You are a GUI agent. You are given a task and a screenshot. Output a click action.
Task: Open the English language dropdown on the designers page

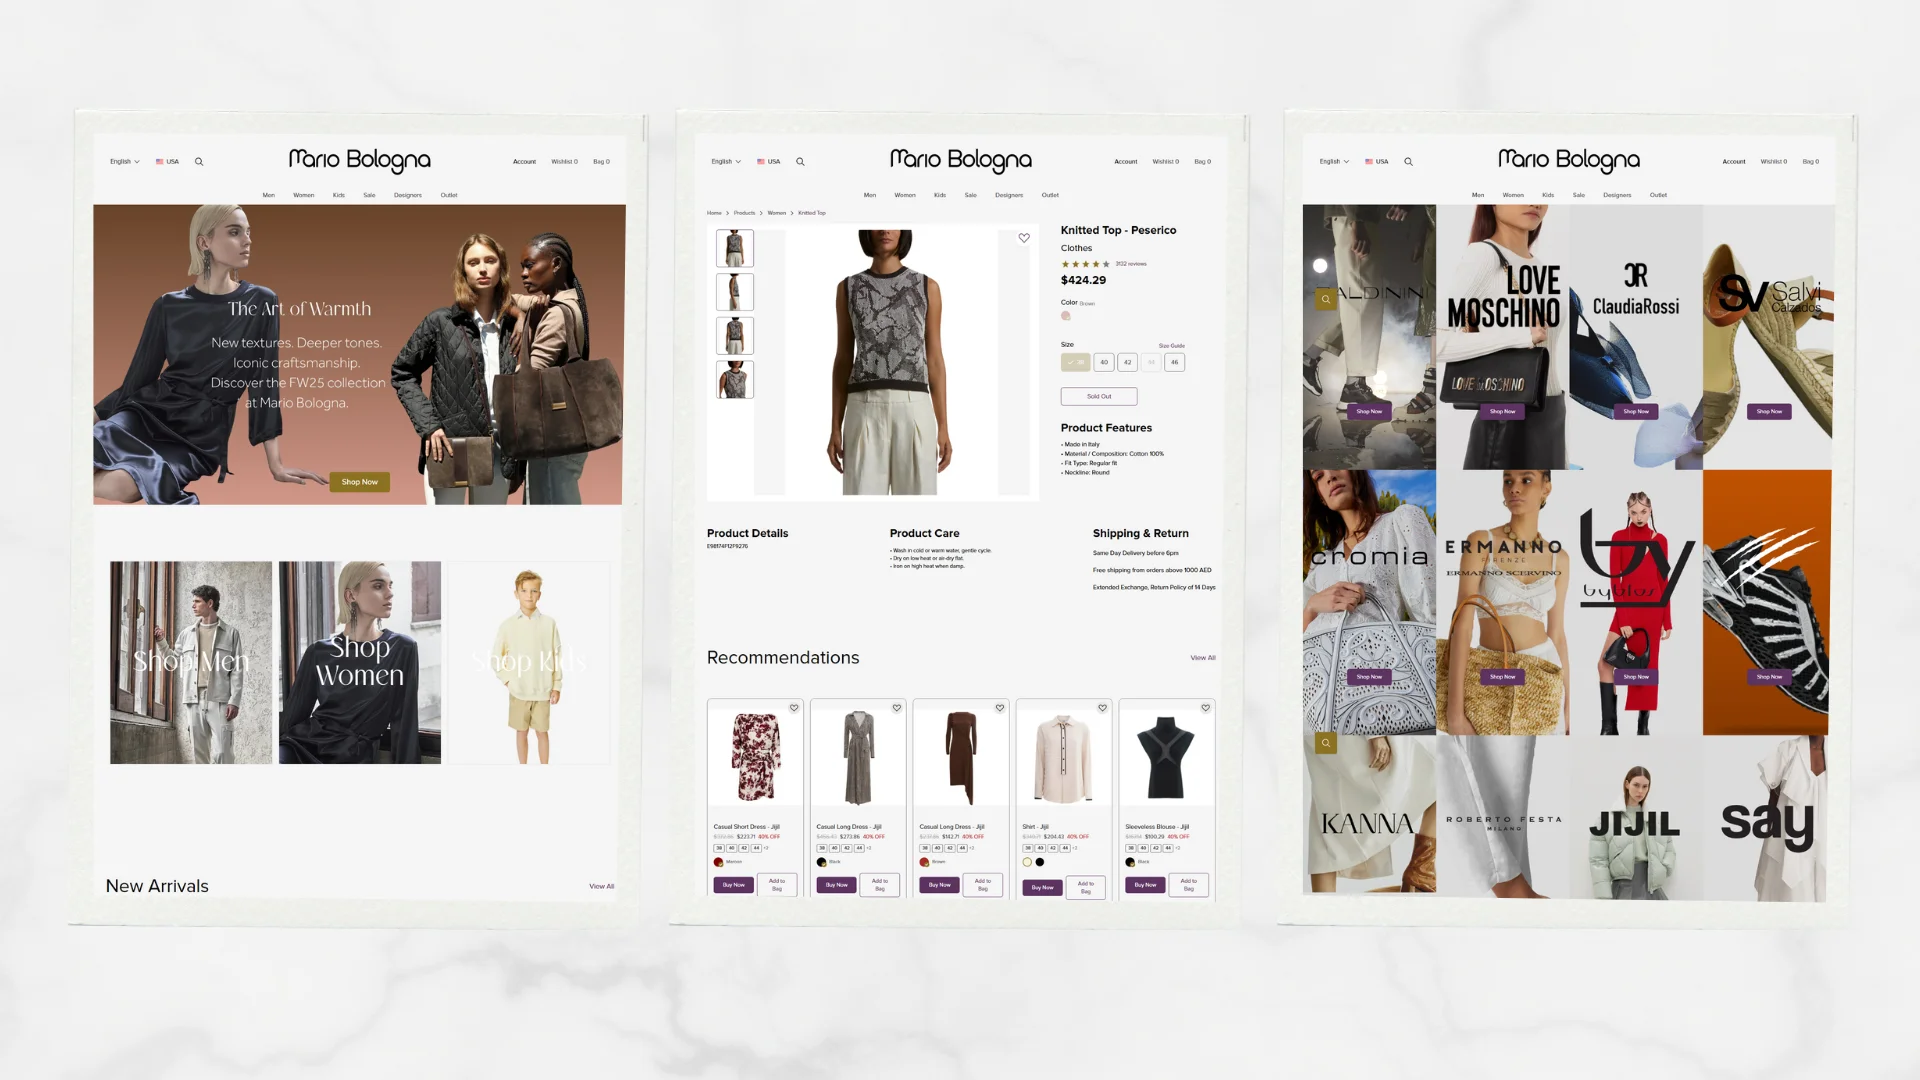coord(1334,162)
